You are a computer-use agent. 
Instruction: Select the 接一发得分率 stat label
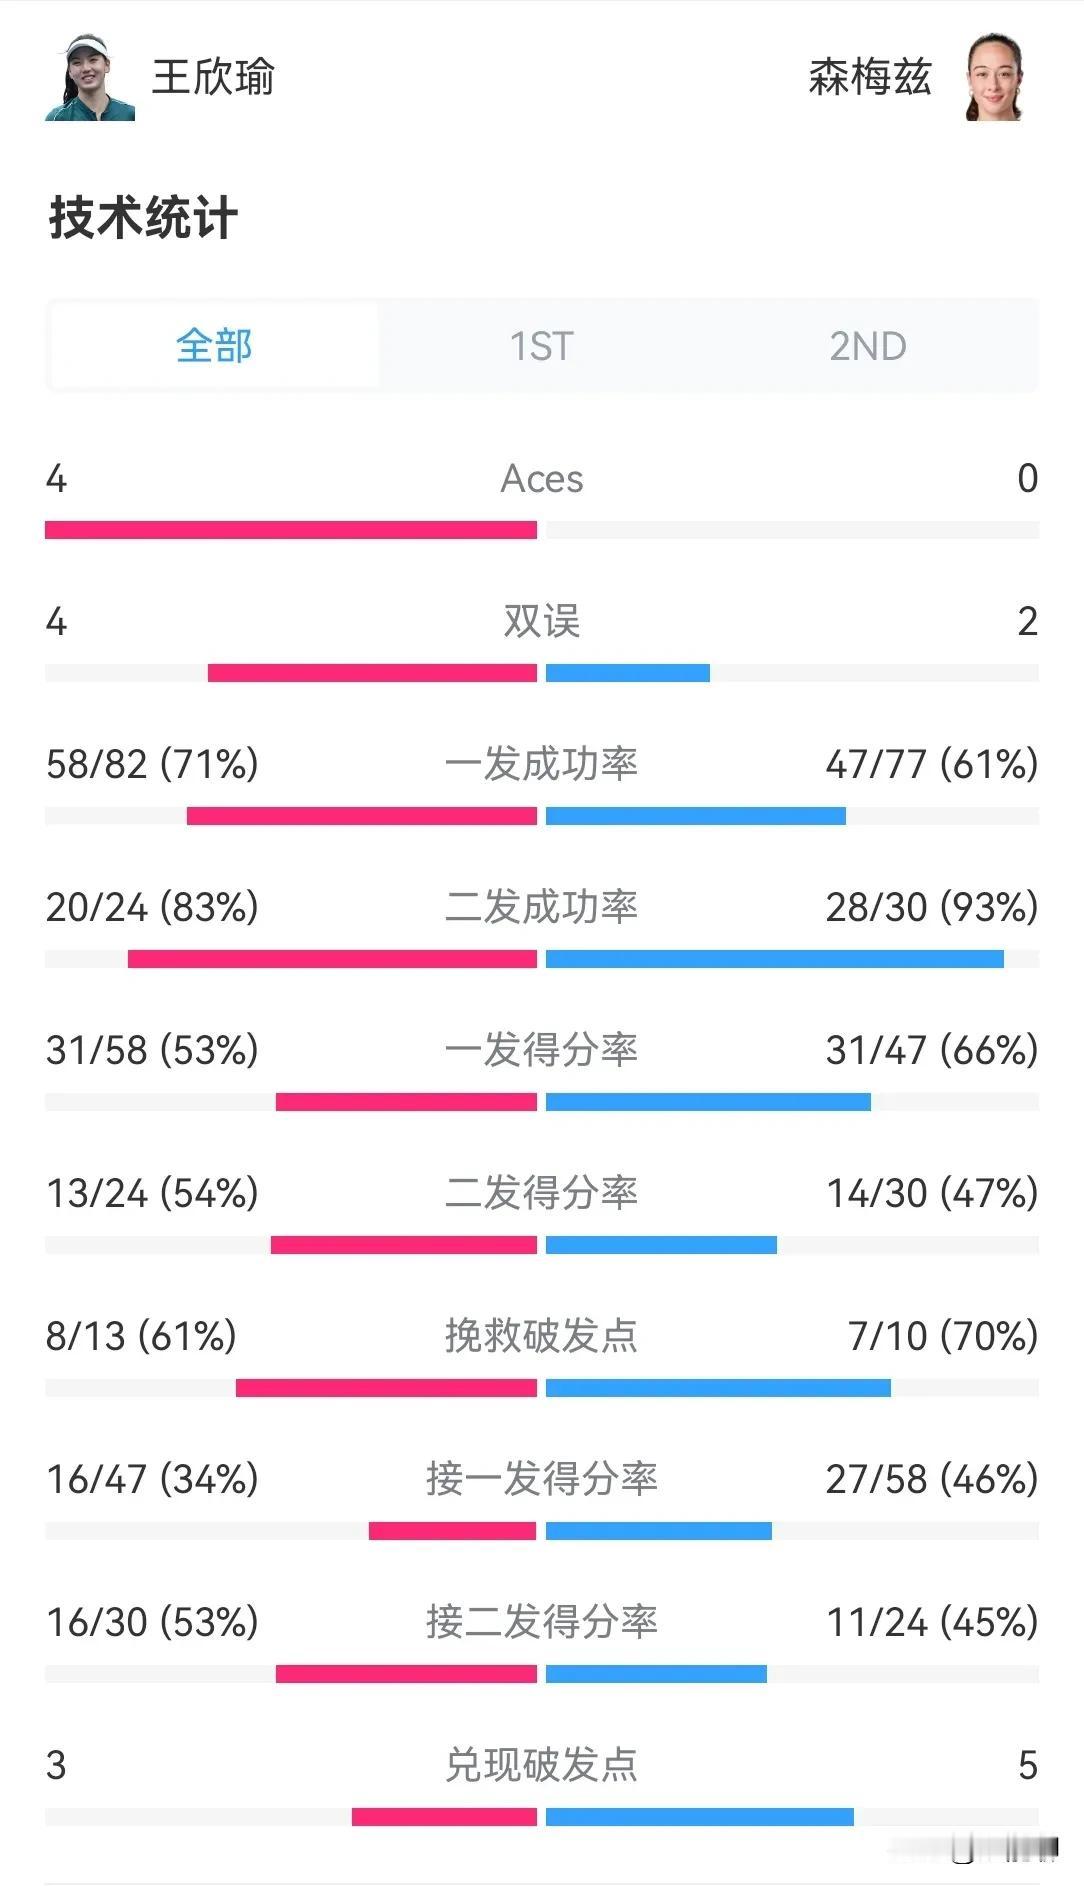point(541,1479)
